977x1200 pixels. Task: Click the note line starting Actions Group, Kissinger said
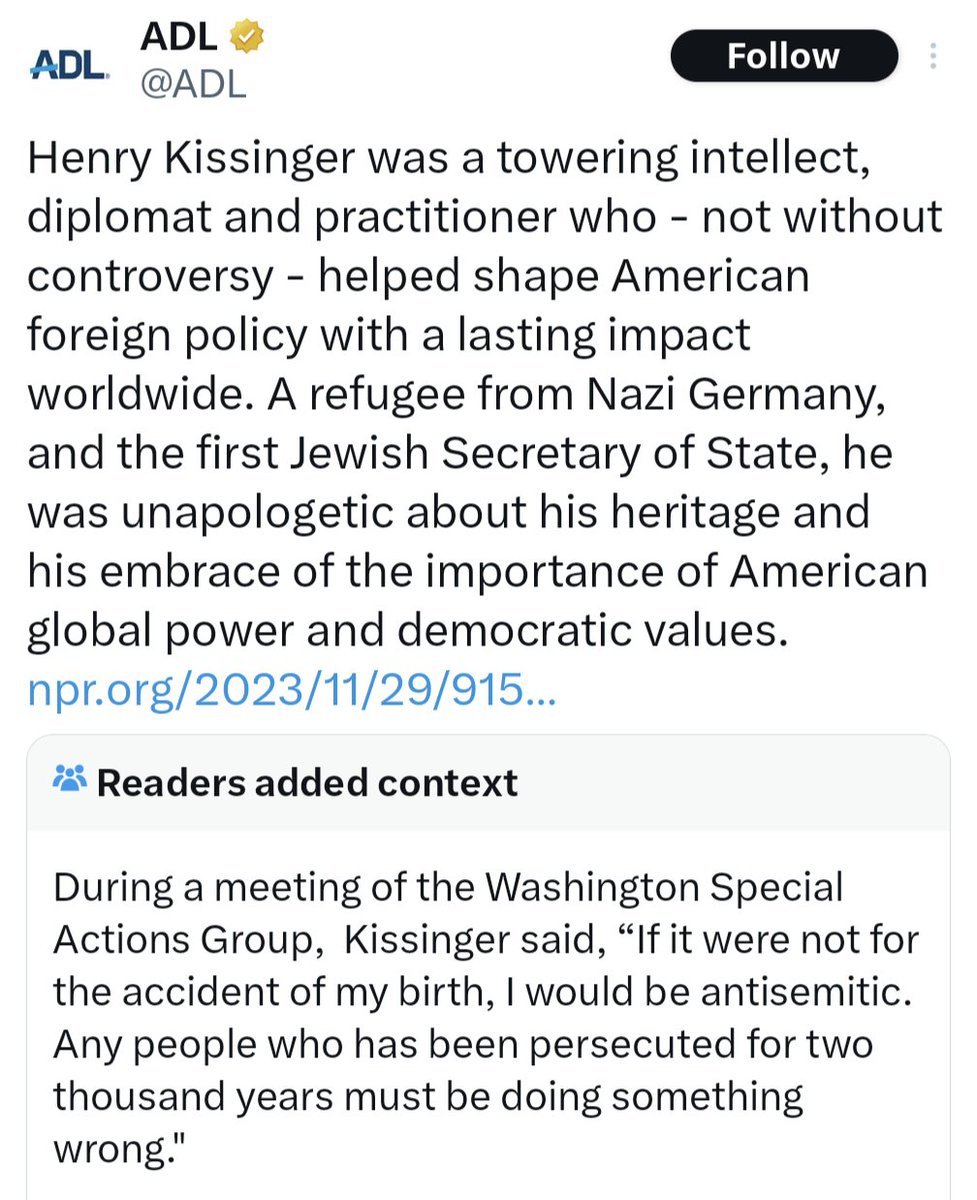(x=485, y=939)
